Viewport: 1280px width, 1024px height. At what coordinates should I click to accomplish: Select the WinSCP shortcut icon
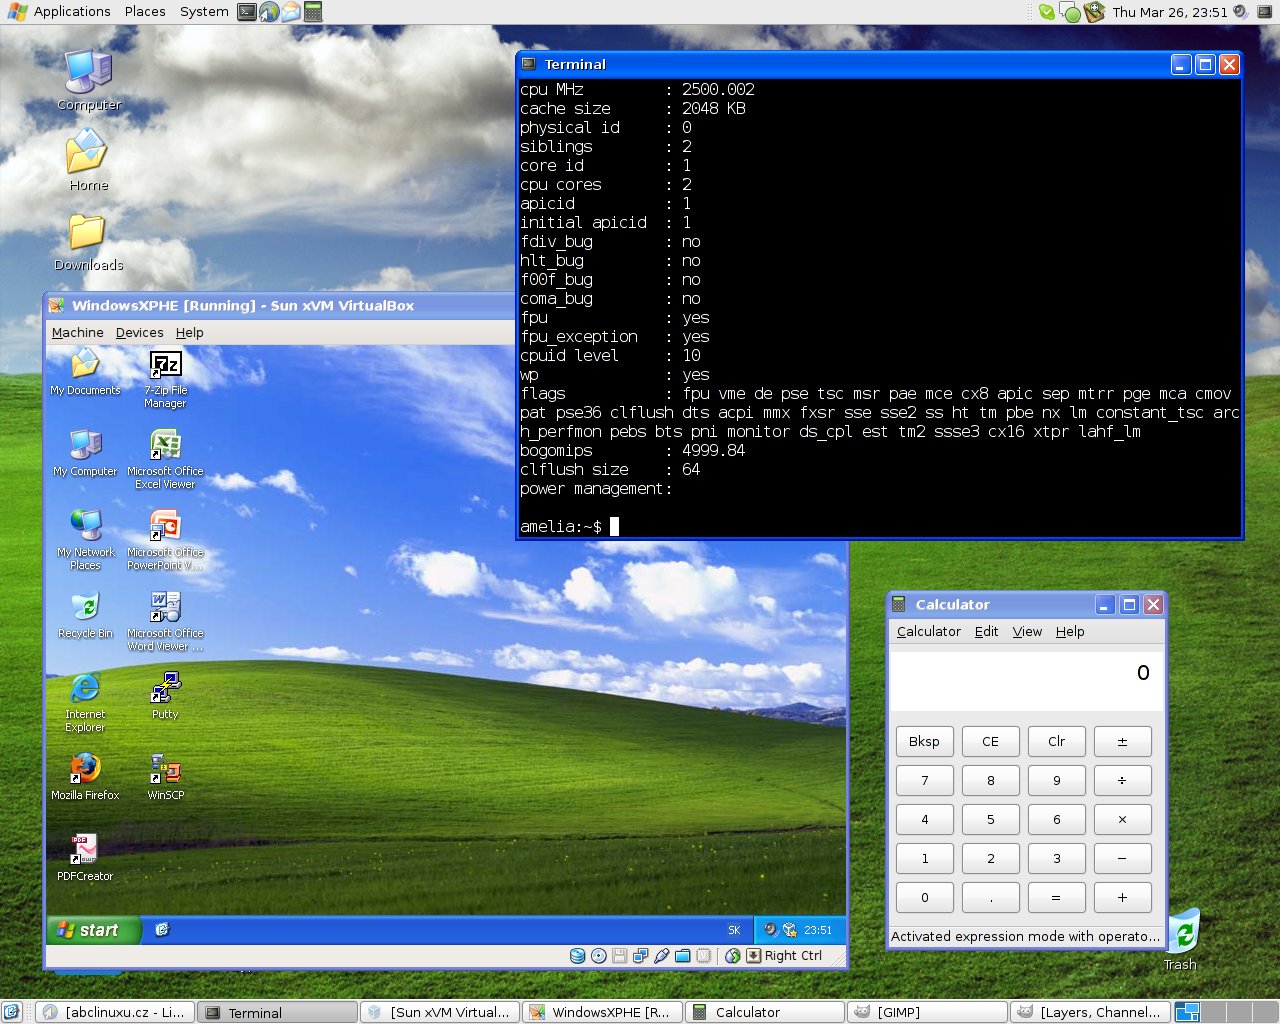pyautogui.click(x=165, y=777)
